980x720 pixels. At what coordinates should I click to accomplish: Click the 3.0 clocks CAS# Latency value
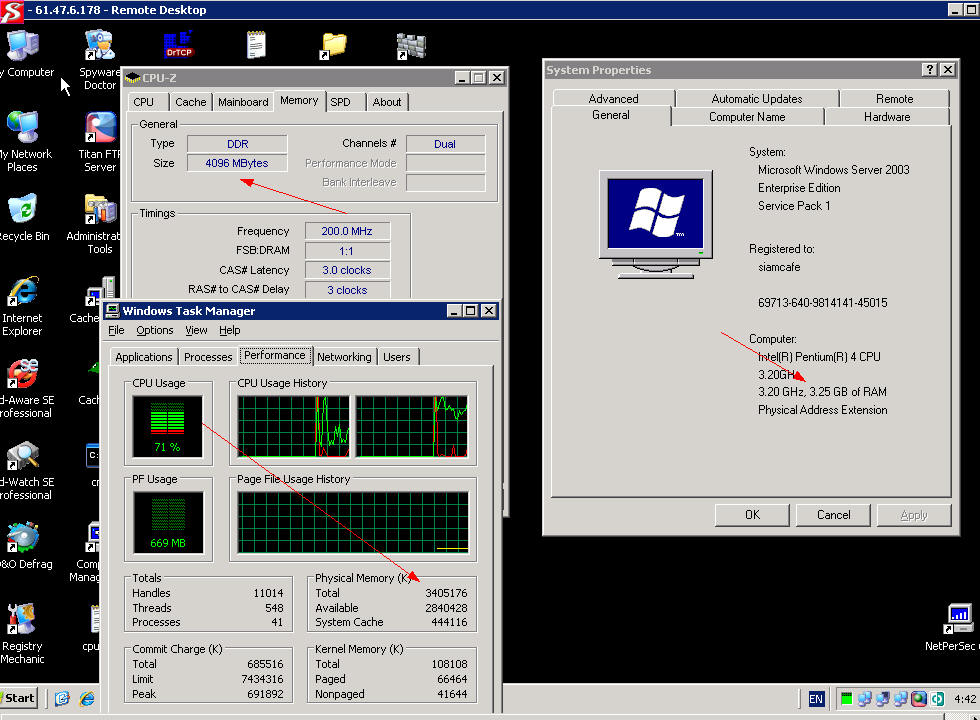(x=347, y=270)
